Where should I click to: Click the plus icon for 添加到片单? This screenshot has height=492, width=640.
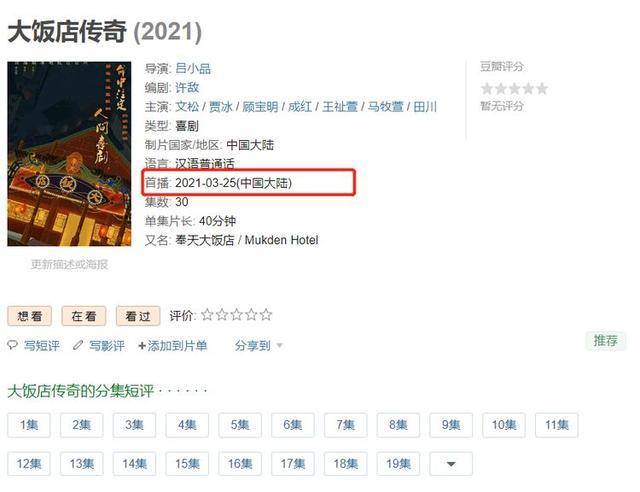(x=142, y=346)
